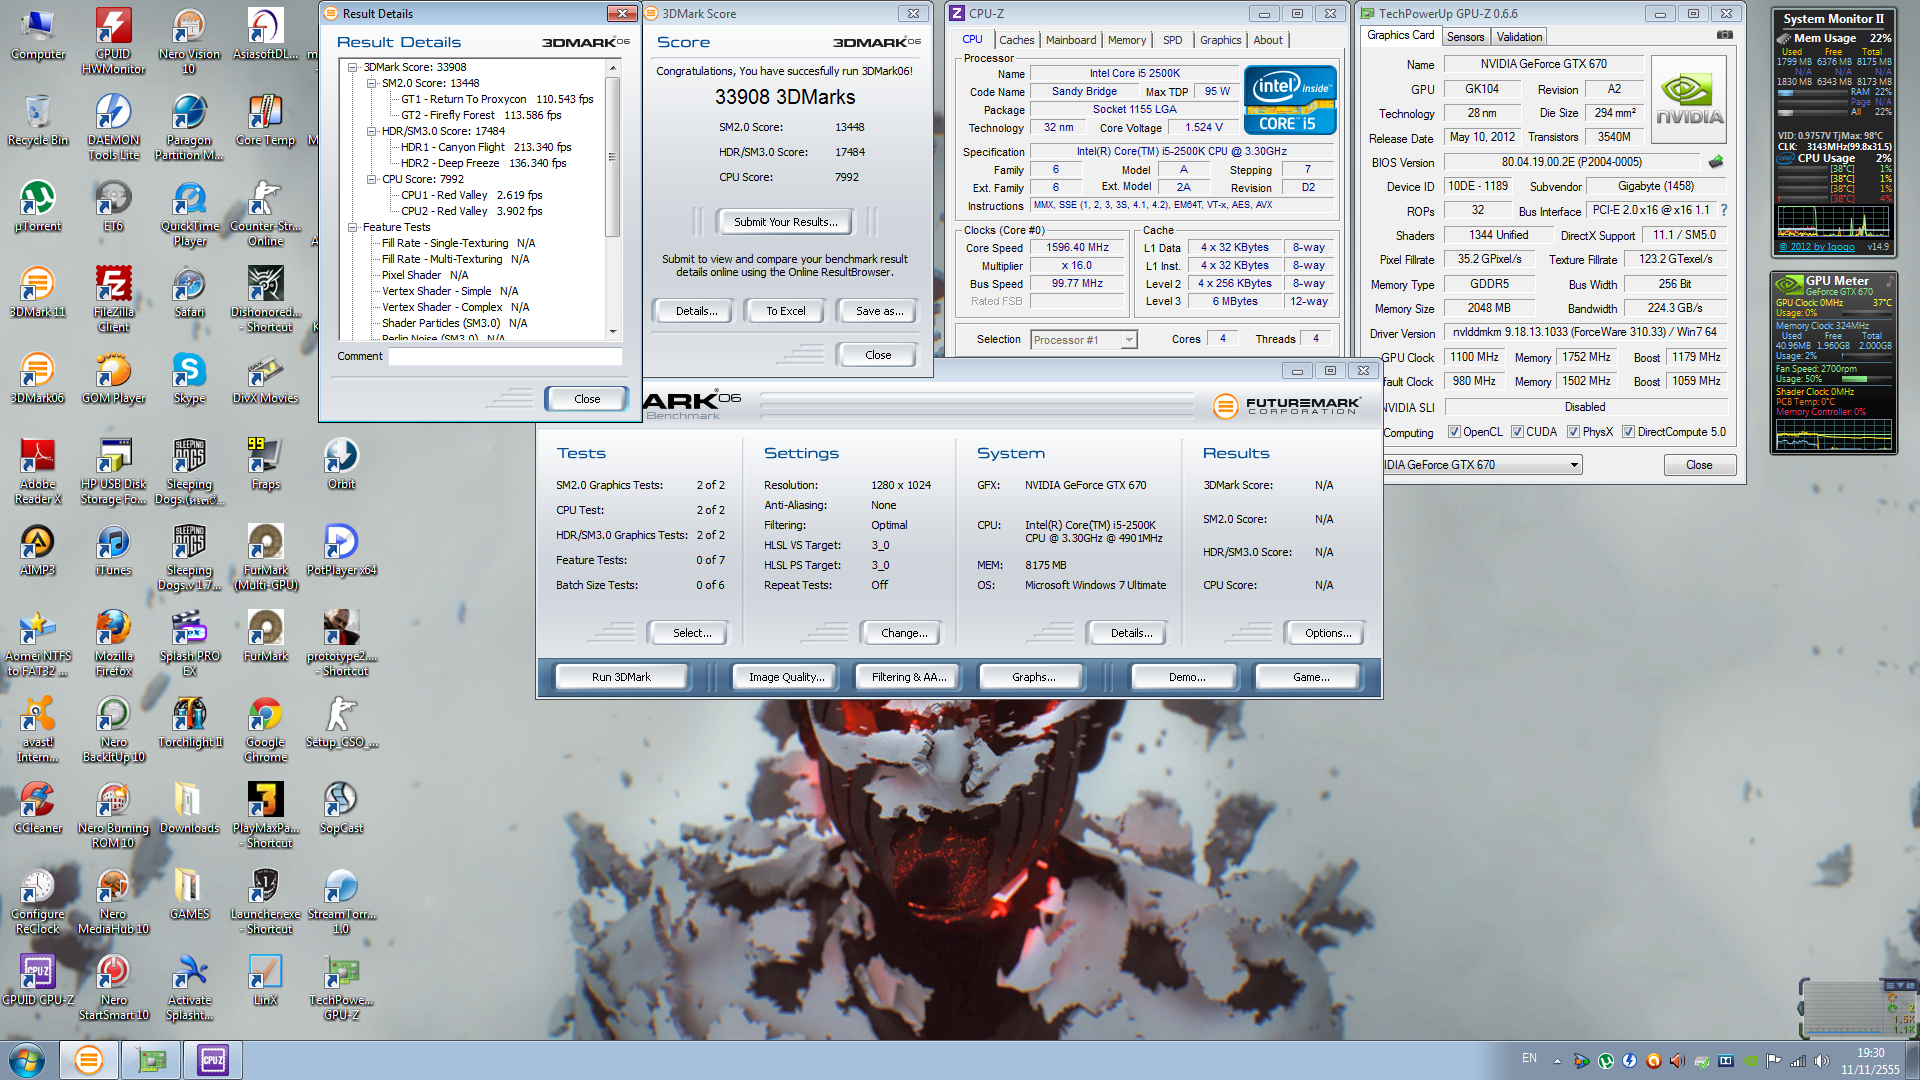Click the Run 3DMark button
Image resolution: width=1920 pixels, height=1080 pixels.
pyautogui.click(x=621, y=677)
